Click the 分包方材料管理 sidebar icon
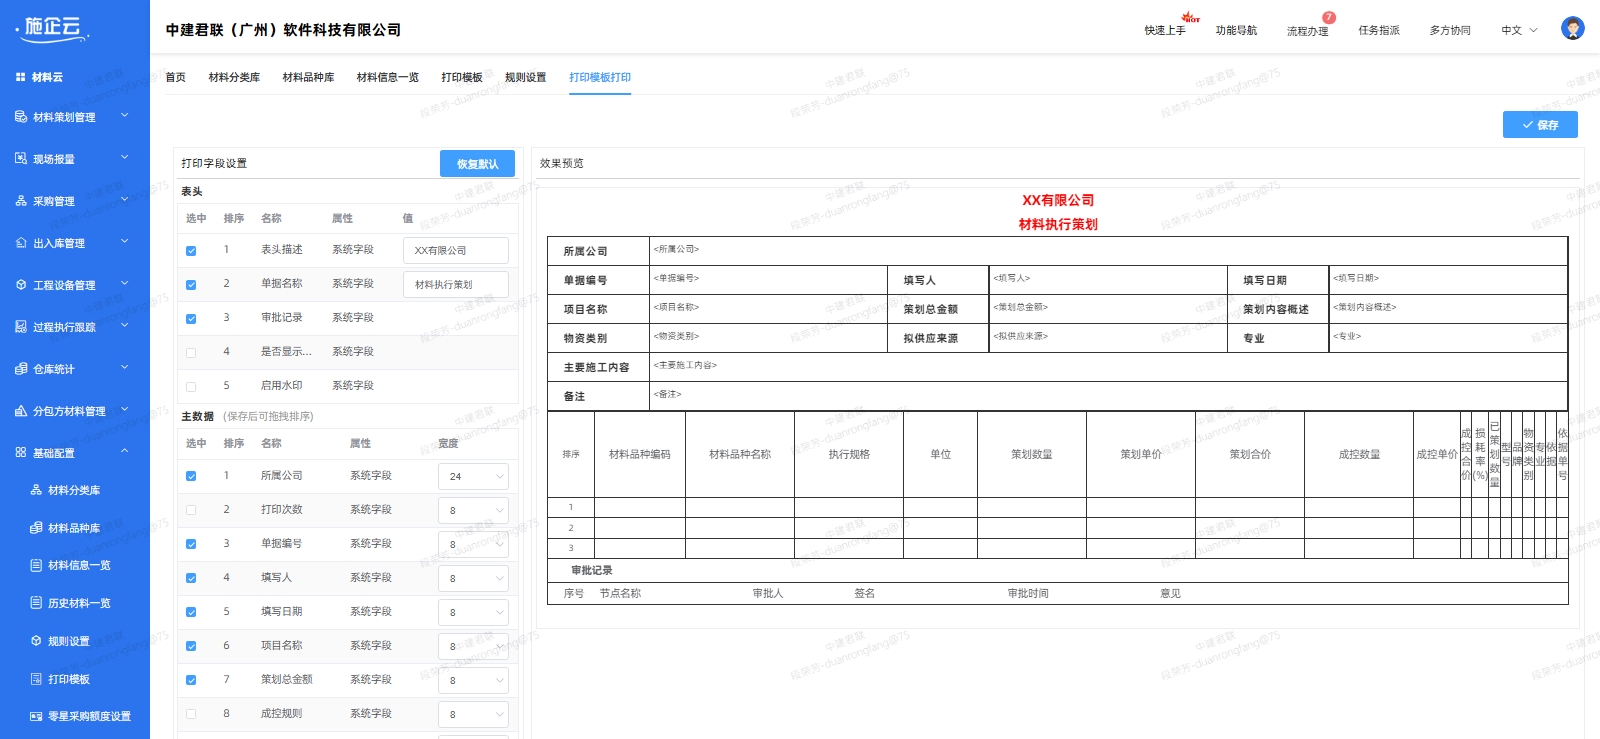Viewport: 1600px width, 739px height. point(21,411)
